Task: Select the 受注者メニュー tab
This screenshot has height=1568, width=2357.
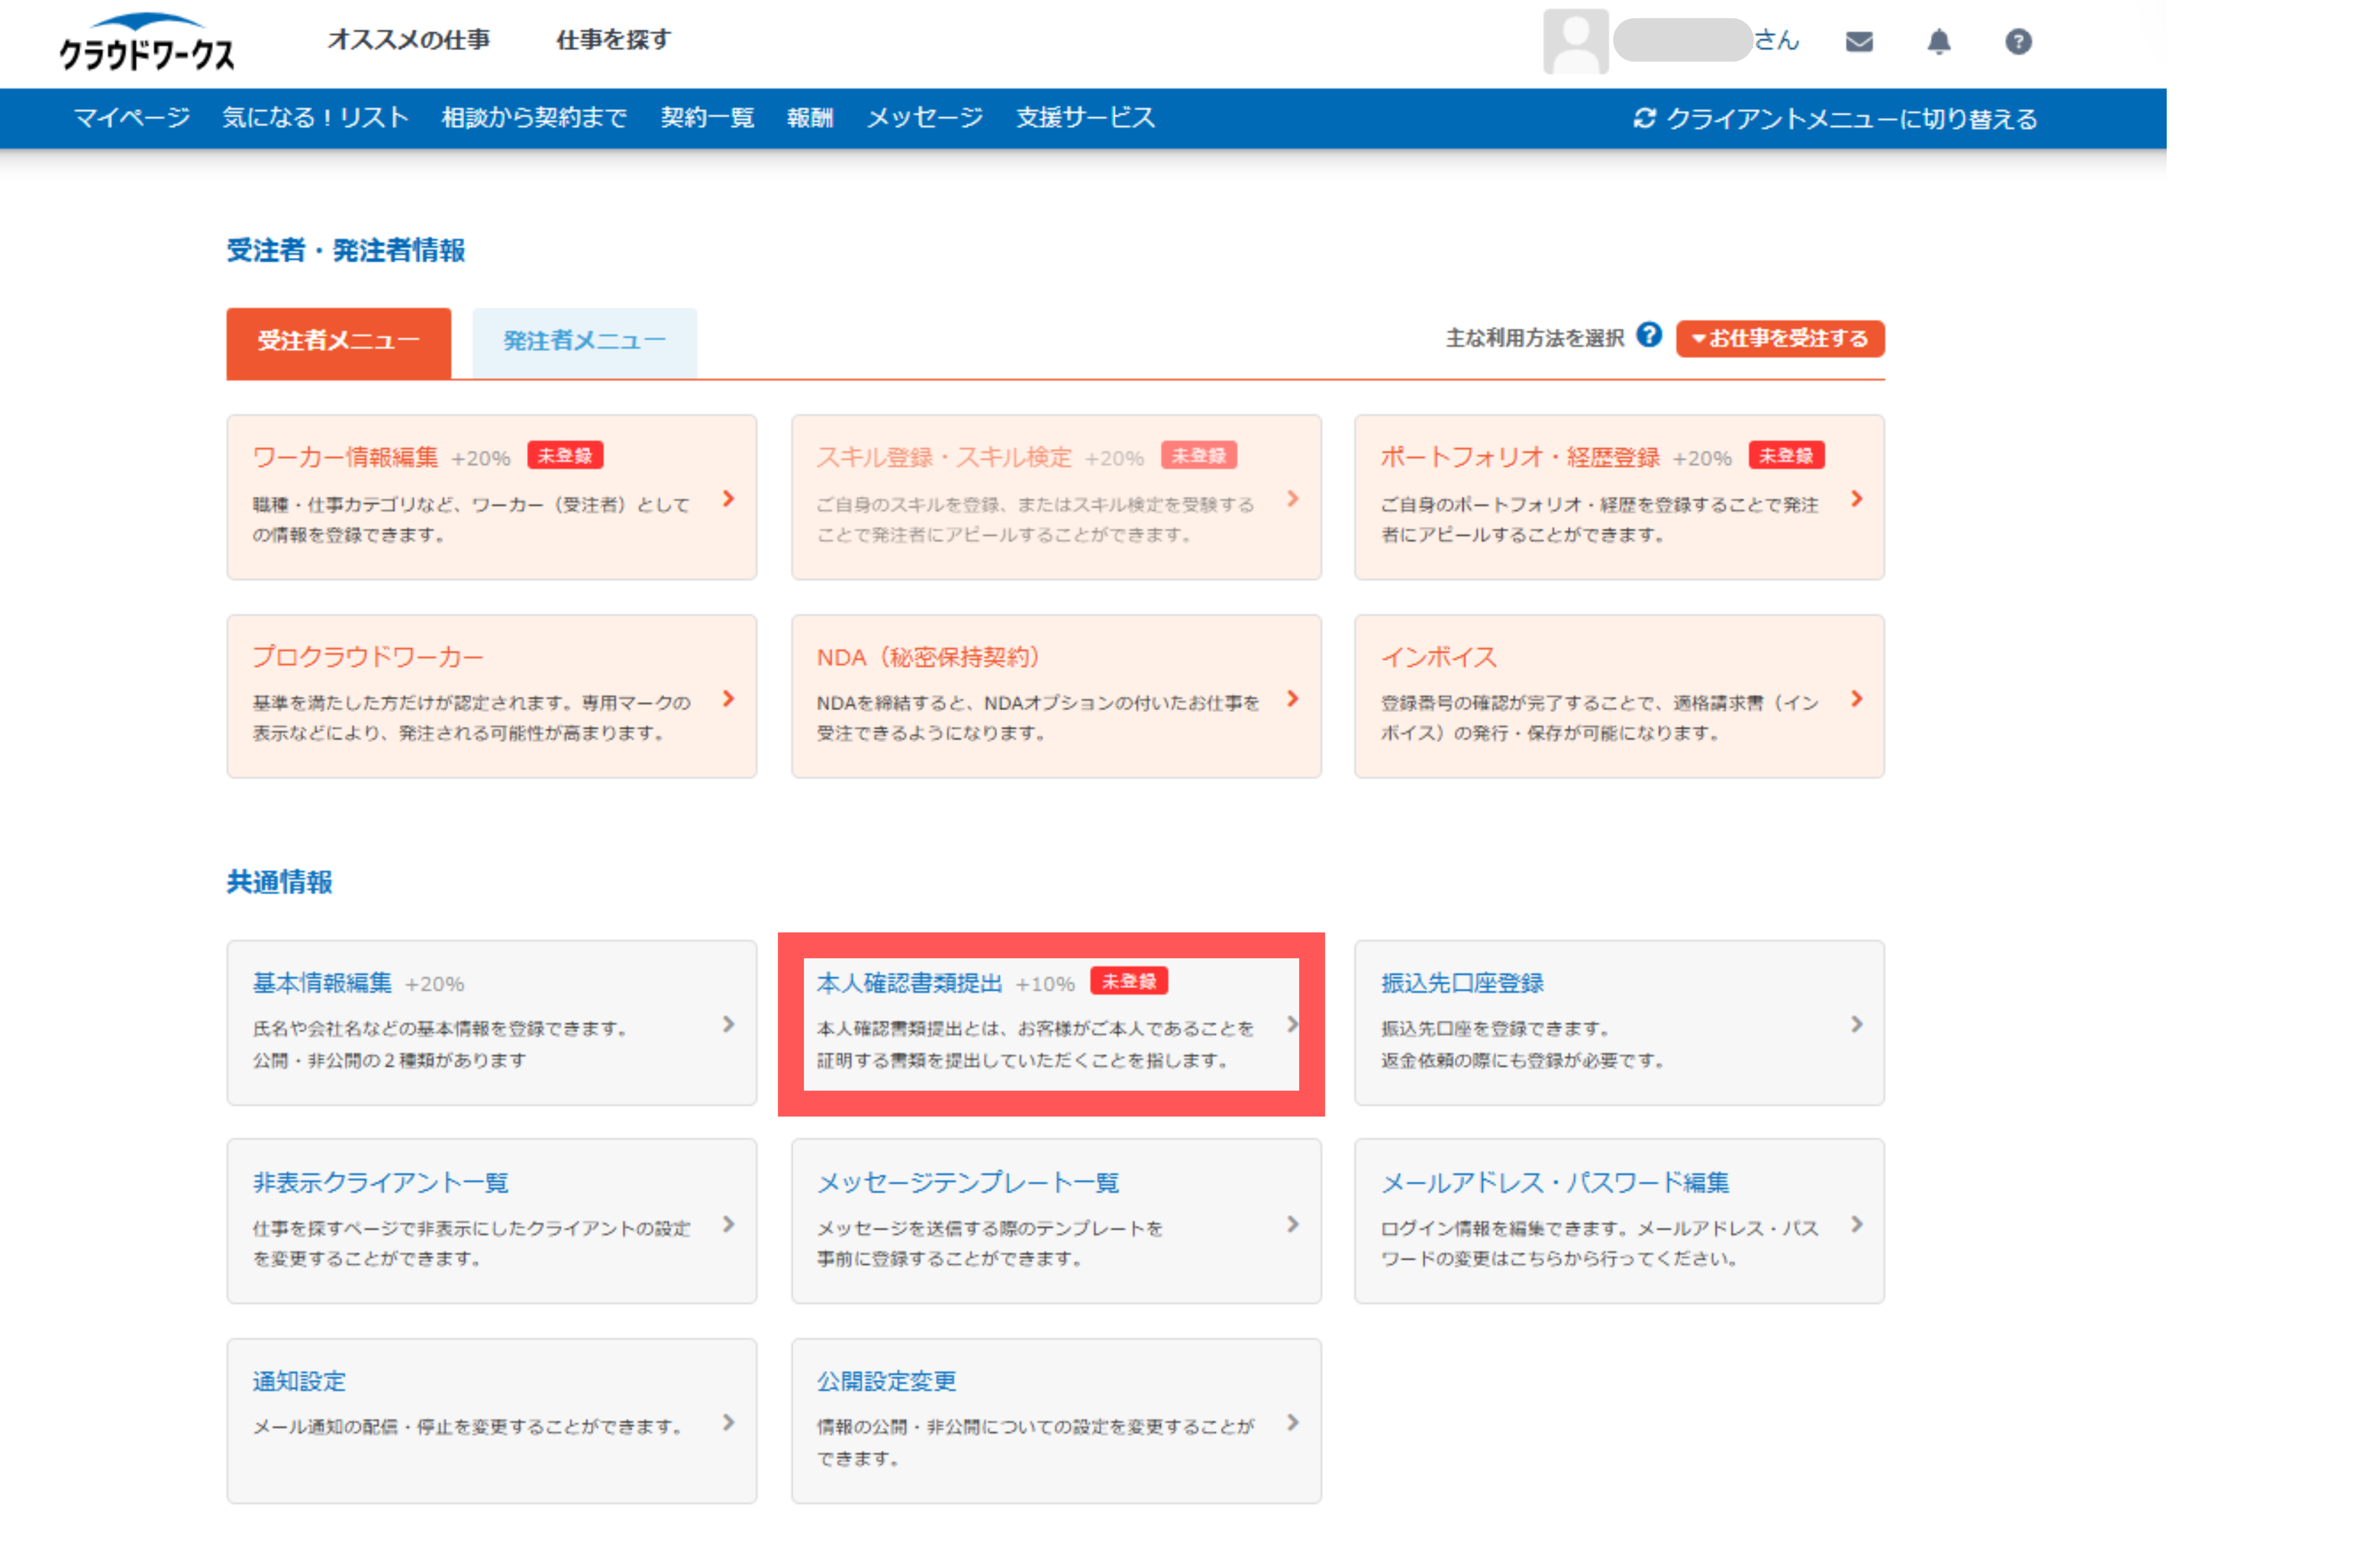Action: pyautogui.click(x=338, y=343)
